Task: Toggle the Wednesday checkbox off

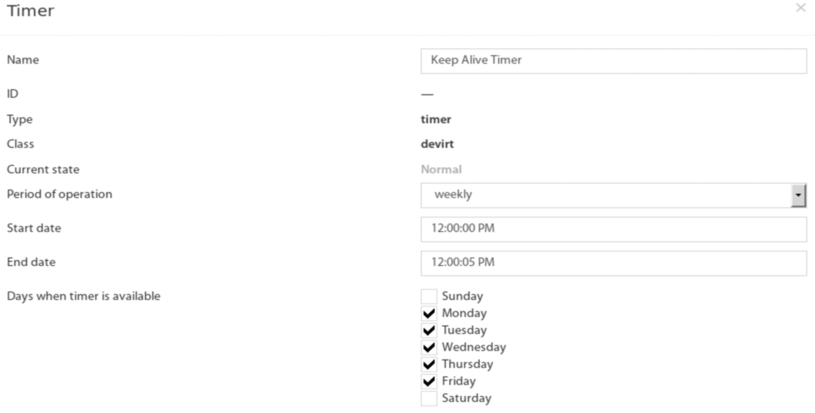Action: 429,347
